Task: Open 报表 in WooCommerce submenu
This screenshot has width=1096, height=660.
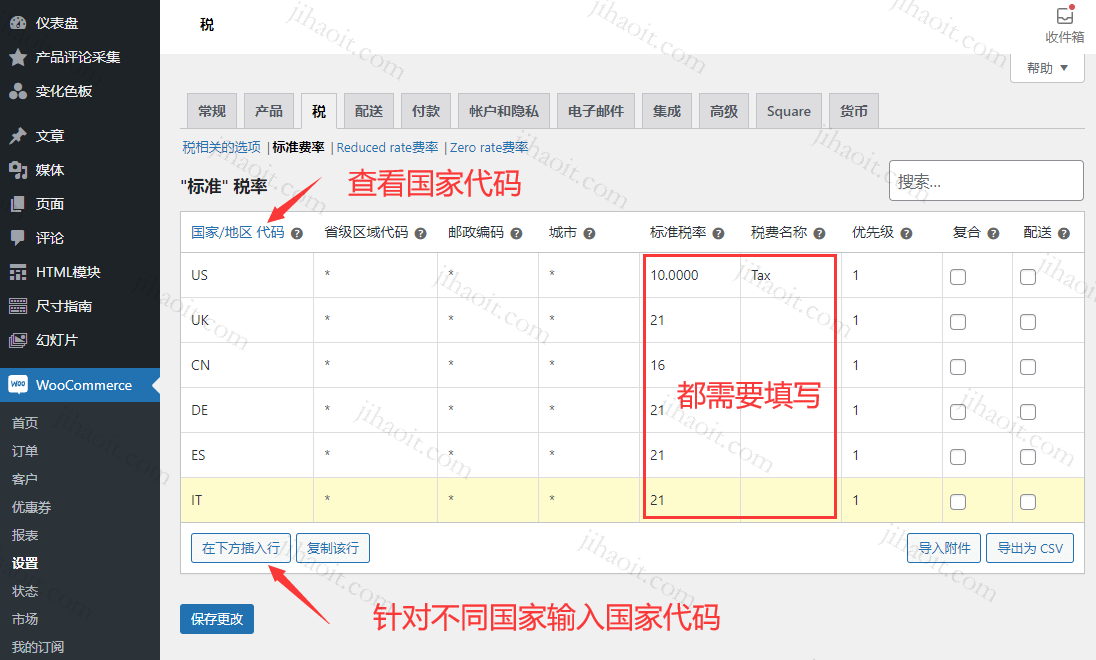Action: (x=25, y=536)
